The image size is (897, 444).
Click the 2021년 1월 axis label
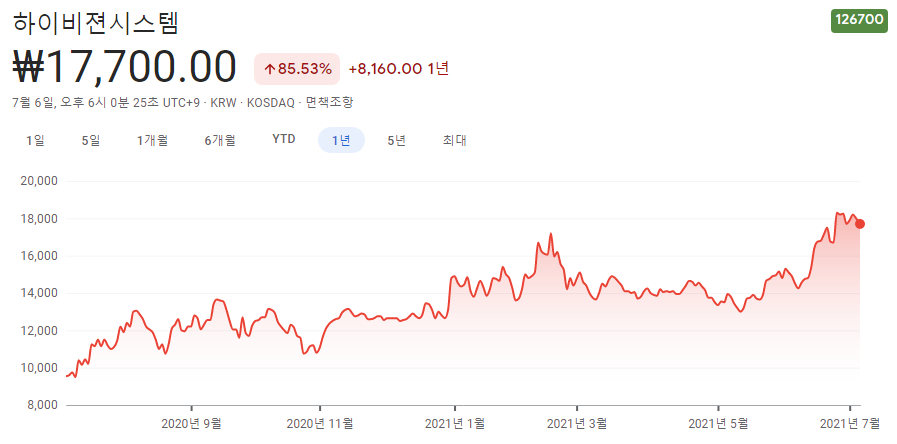pos(455,423)
